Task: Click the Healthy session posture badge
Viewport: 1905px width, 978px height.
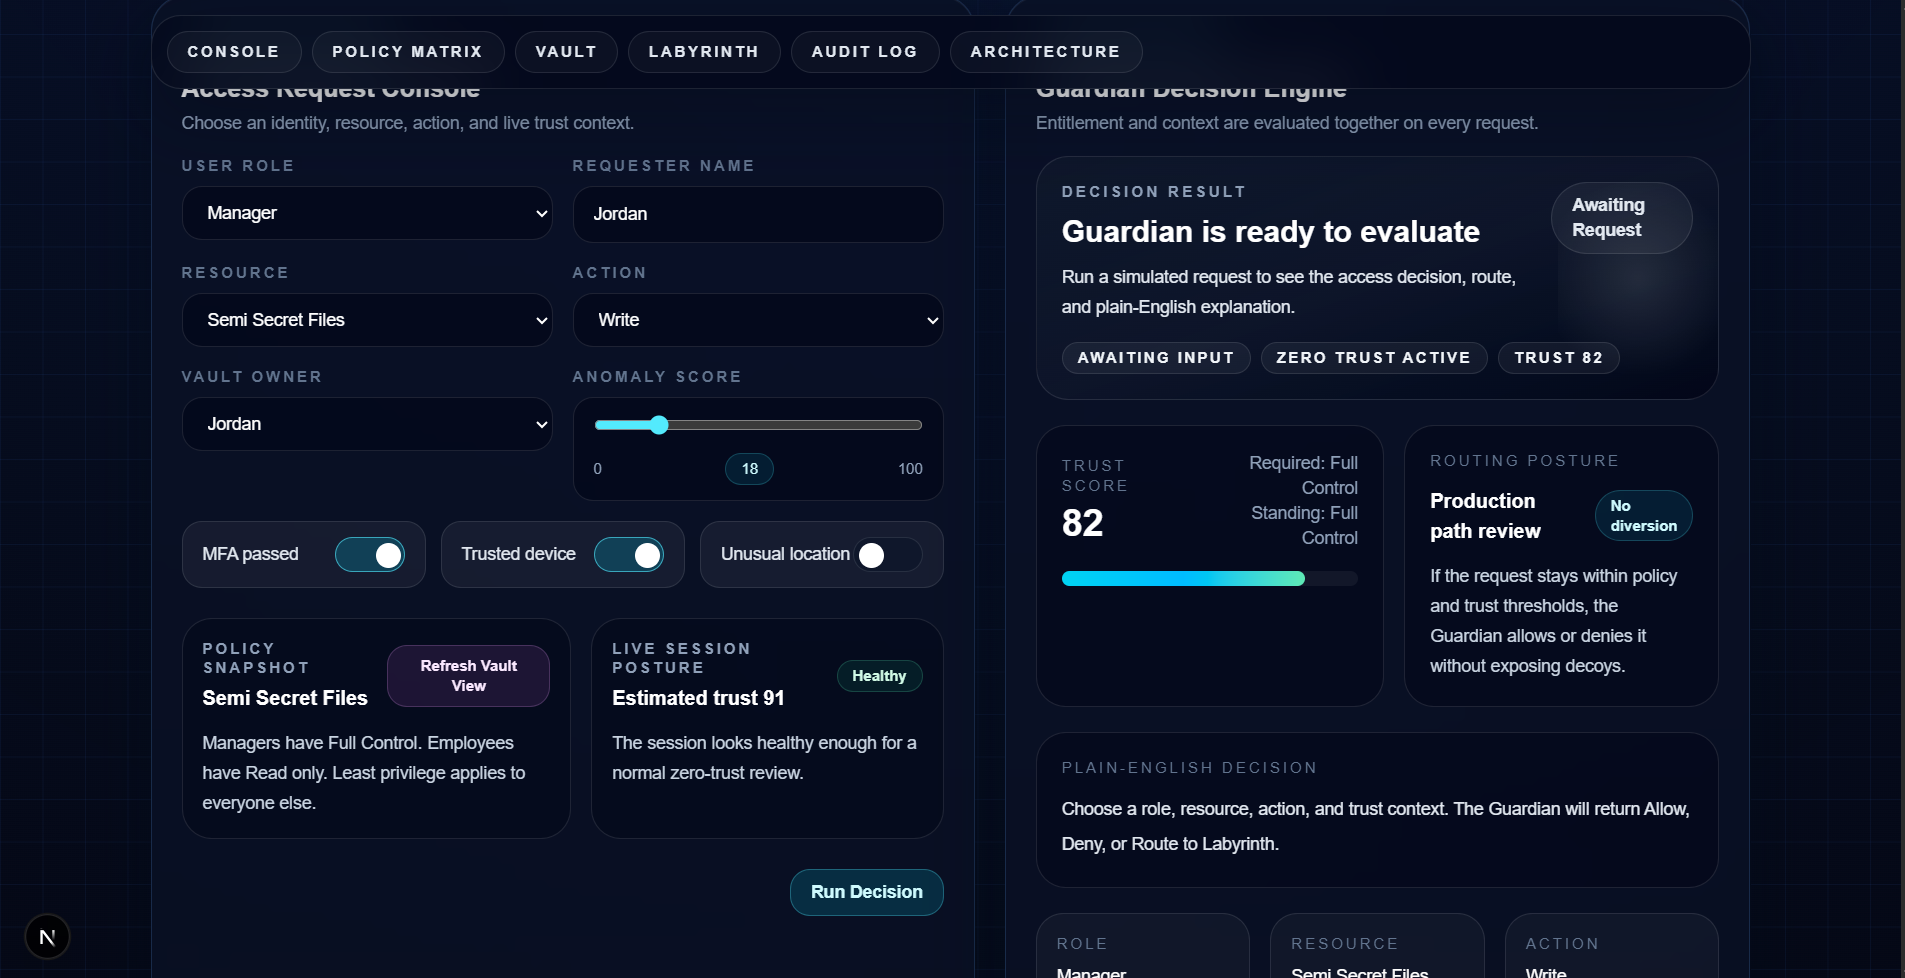Action: click(x=879, y=675)
